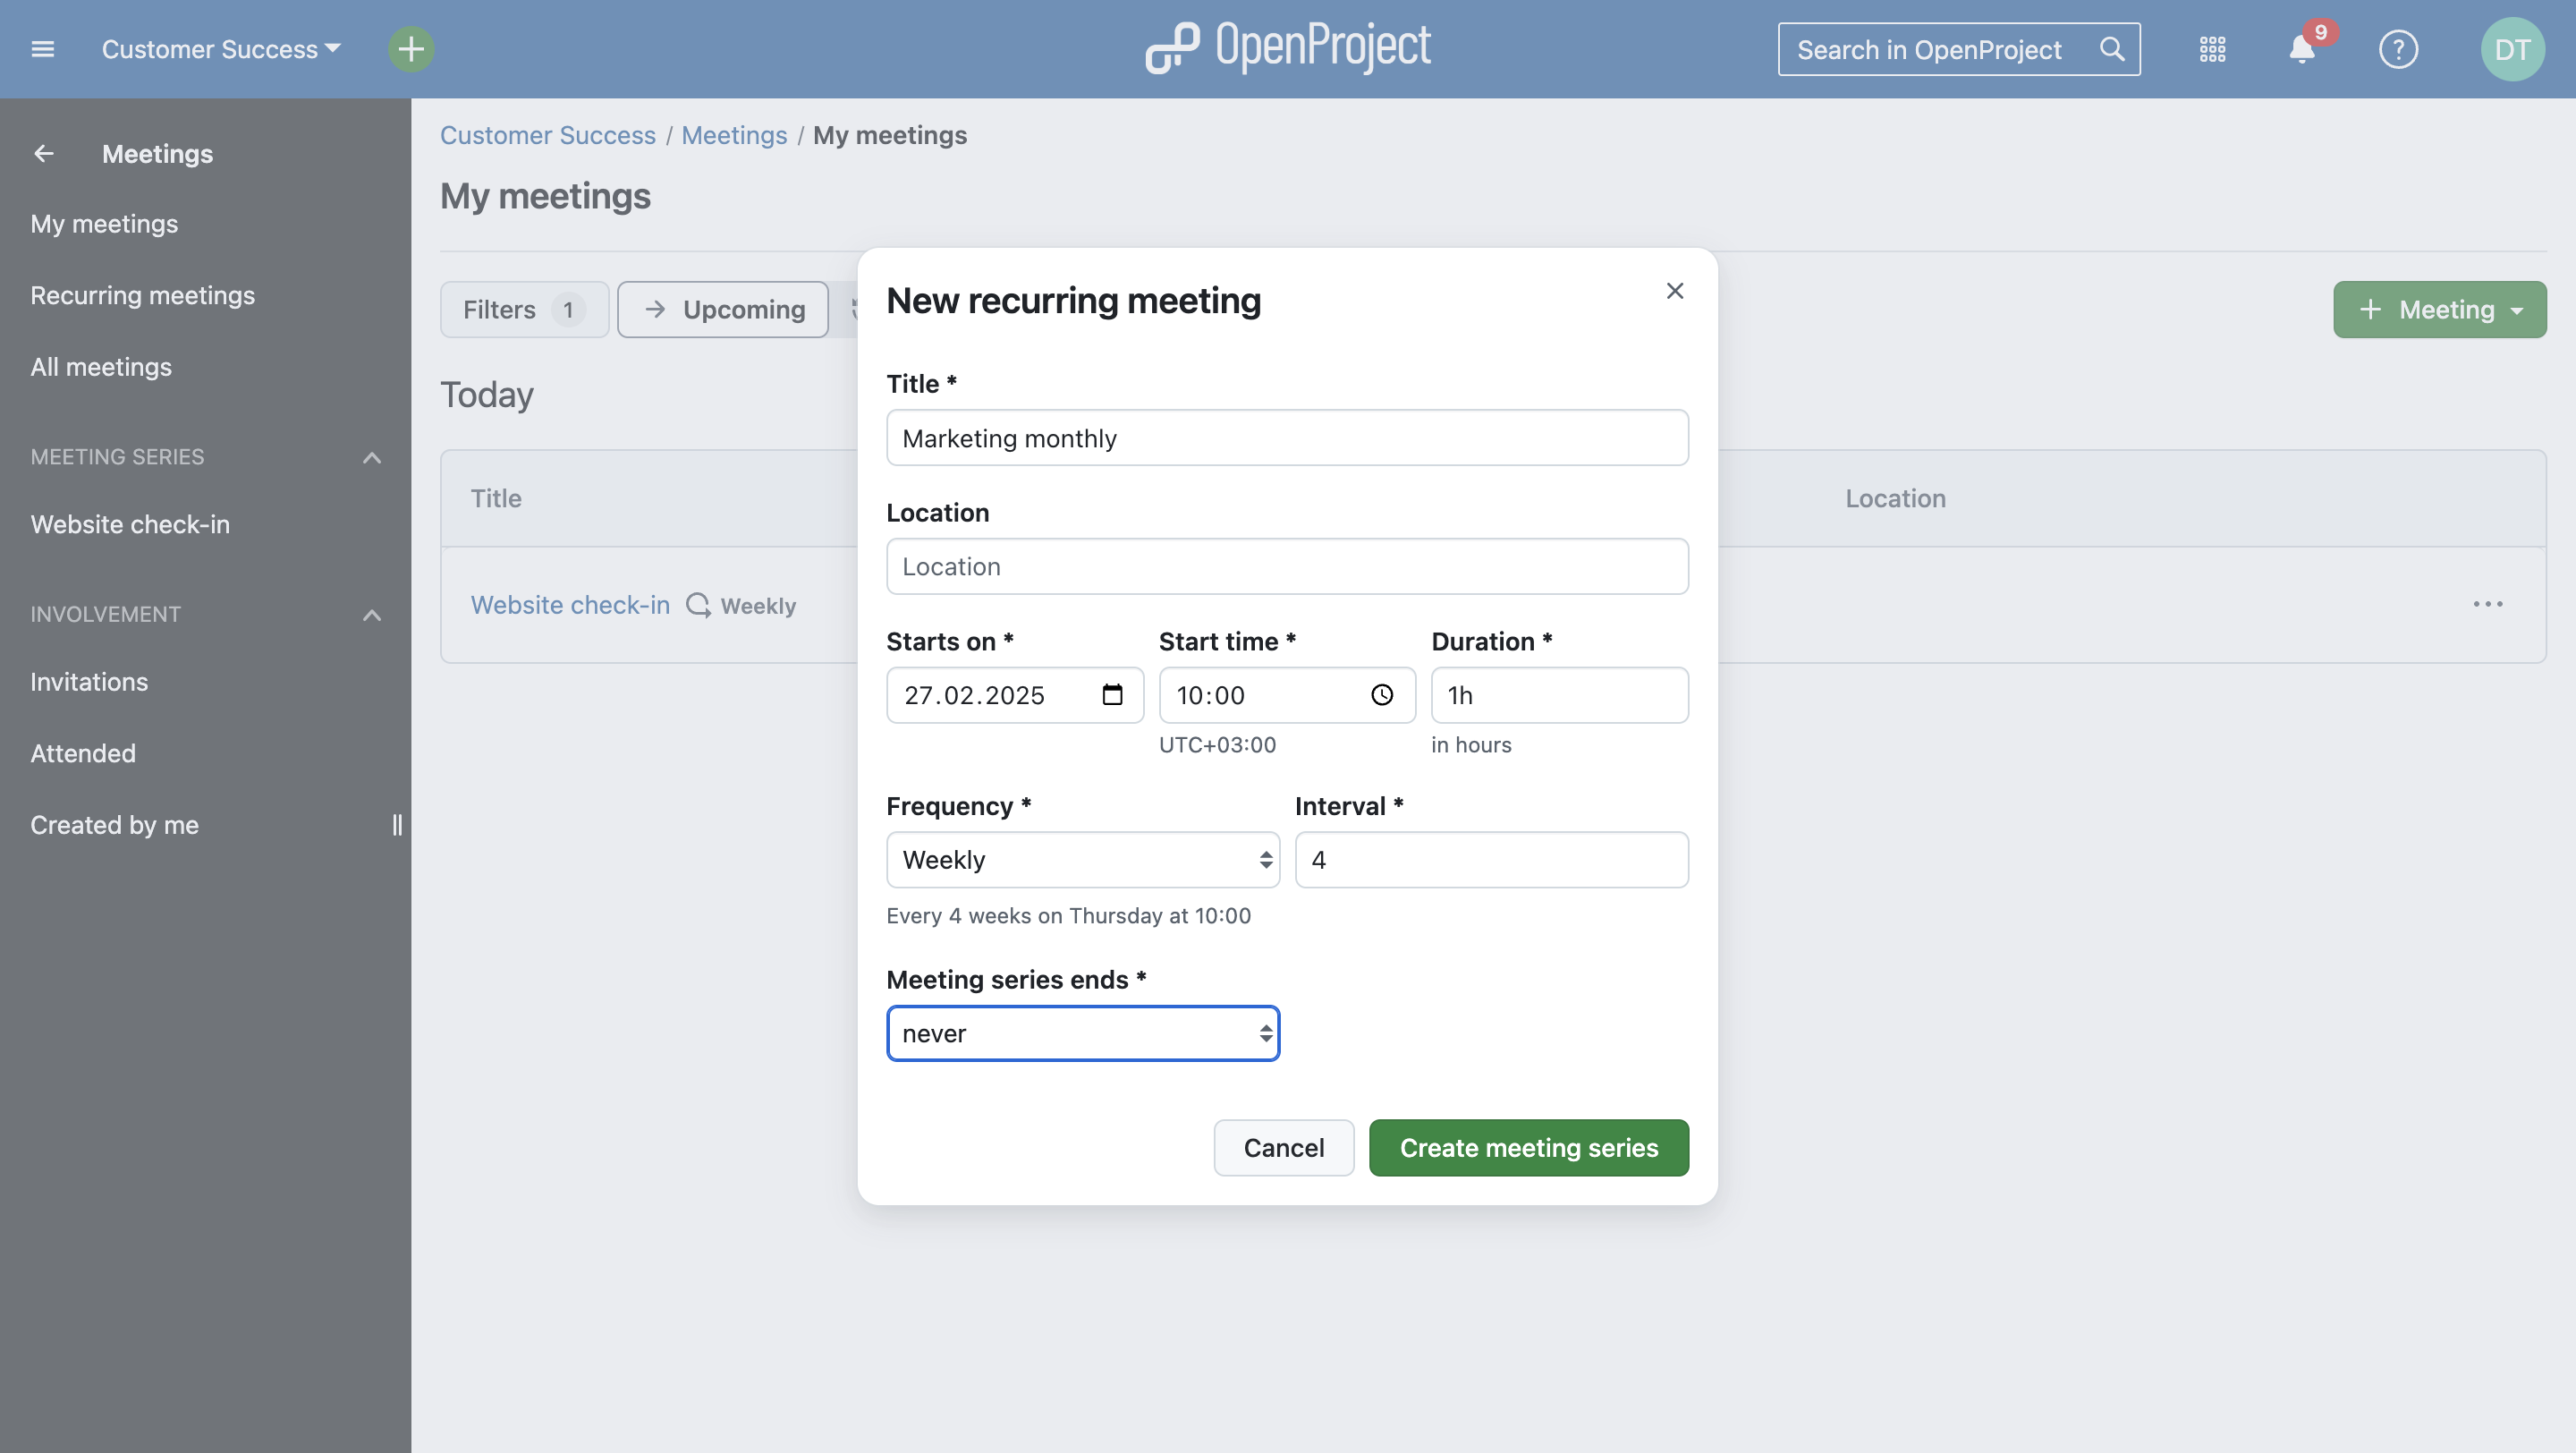Open the Meeting series ends dropdown
This screenshot has width=2576, height=1453.
[x=1082, y=1033]
